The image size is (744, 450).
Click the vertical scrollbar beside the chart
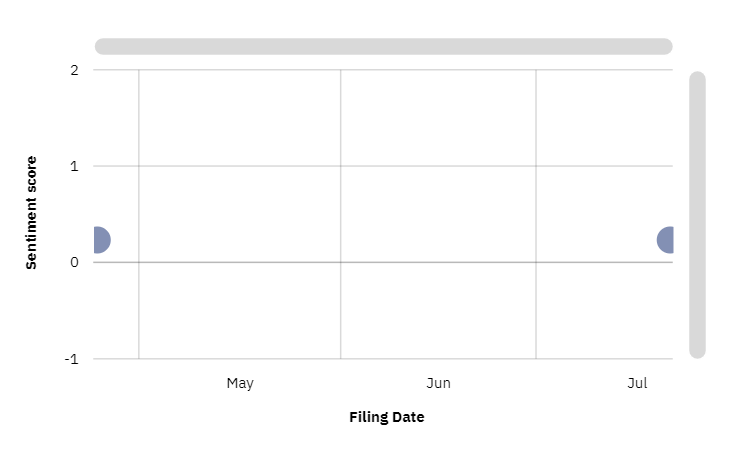[697, 214]
